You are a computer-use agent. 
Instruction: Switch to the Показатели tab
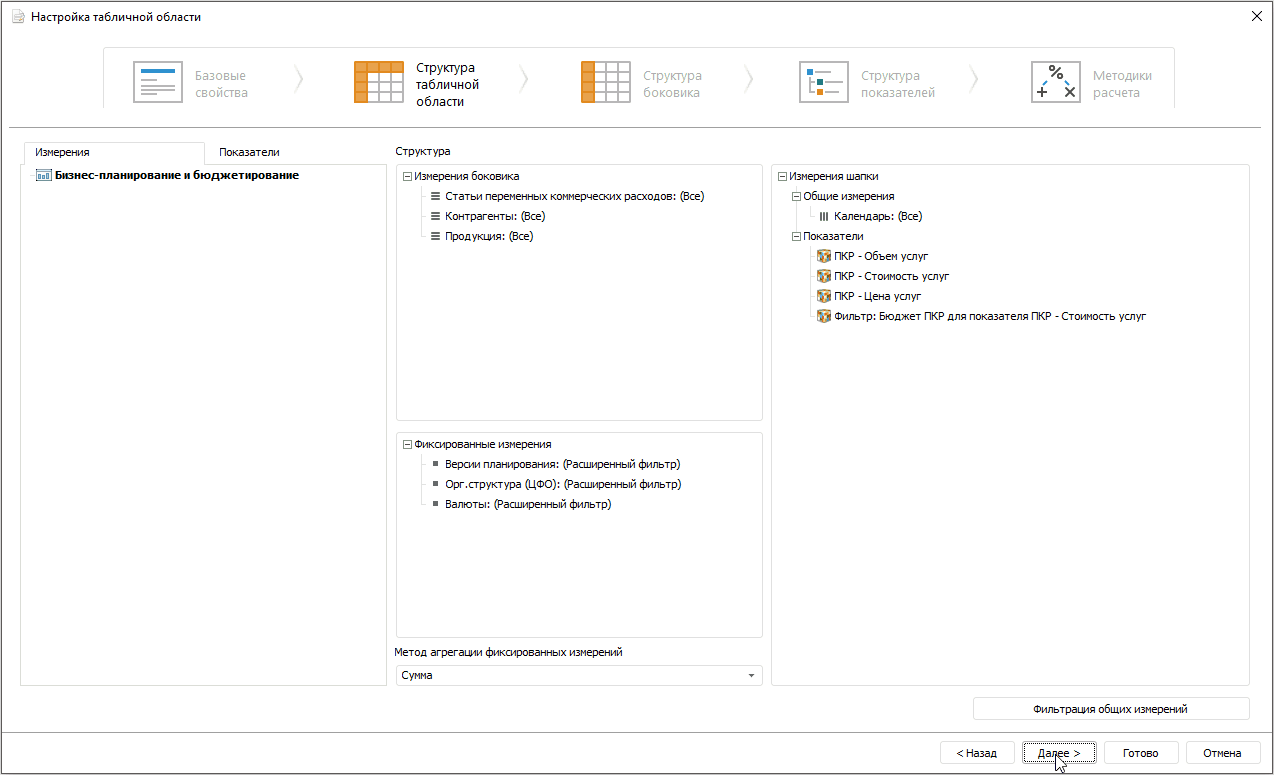click(249, 152)
